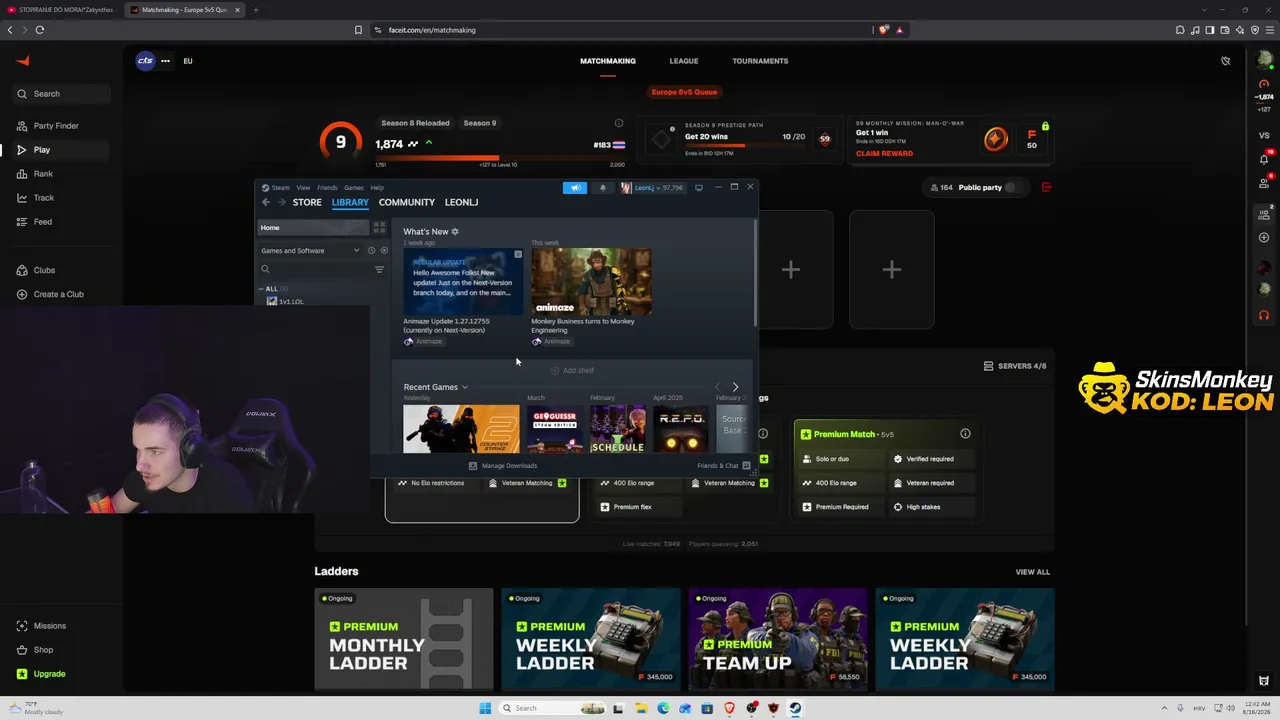
Task: Click the FACEIT sidebar Search field
Action: 62,94
